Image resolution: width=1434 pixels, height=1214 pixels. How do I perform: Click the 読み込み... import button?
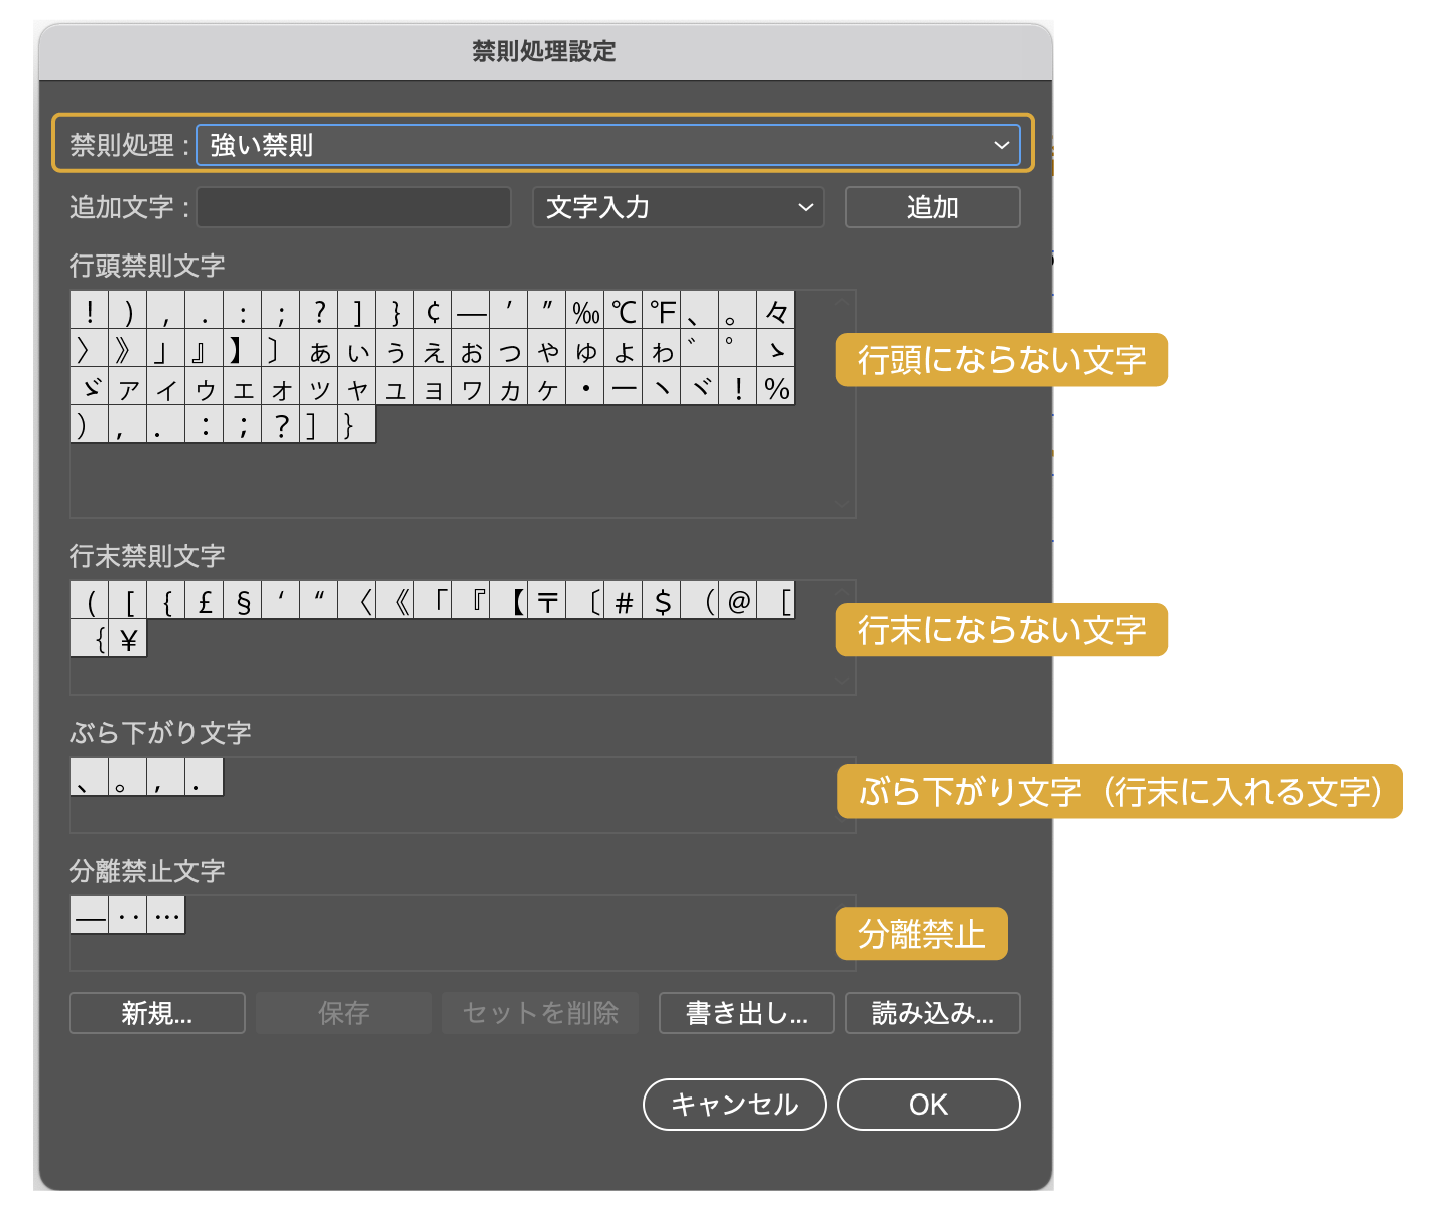point(932,1013)
